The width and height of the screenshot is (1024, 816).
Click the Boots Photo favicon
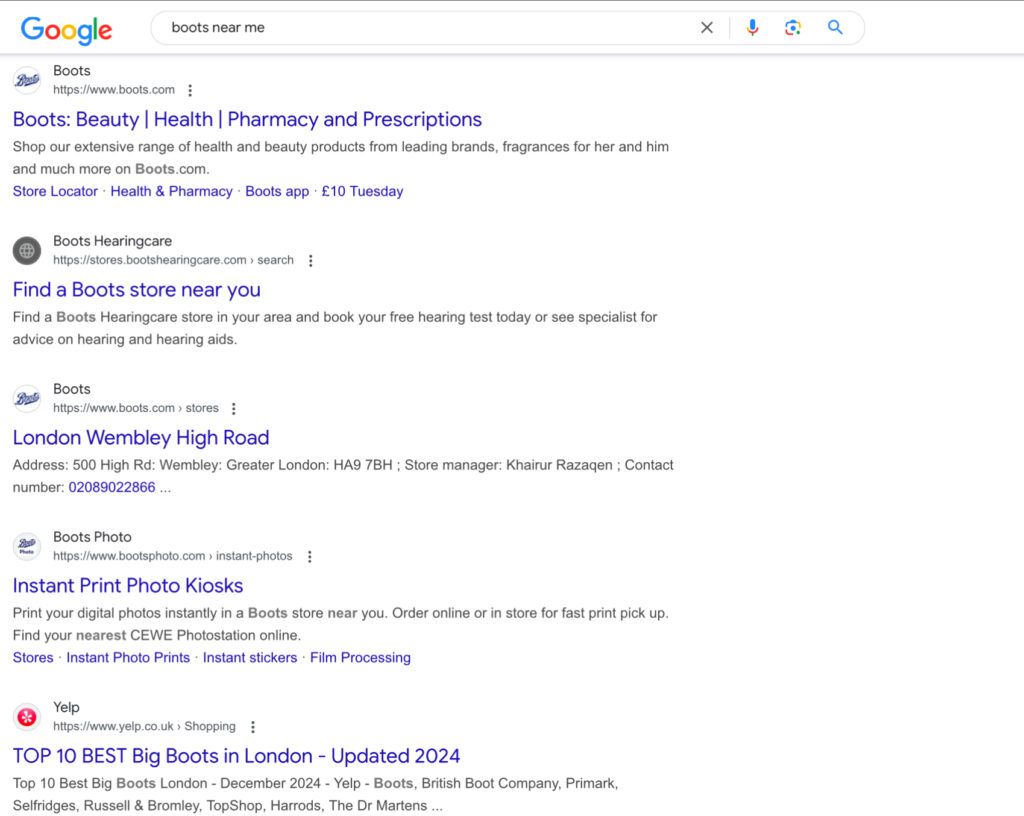pos(27,546)
